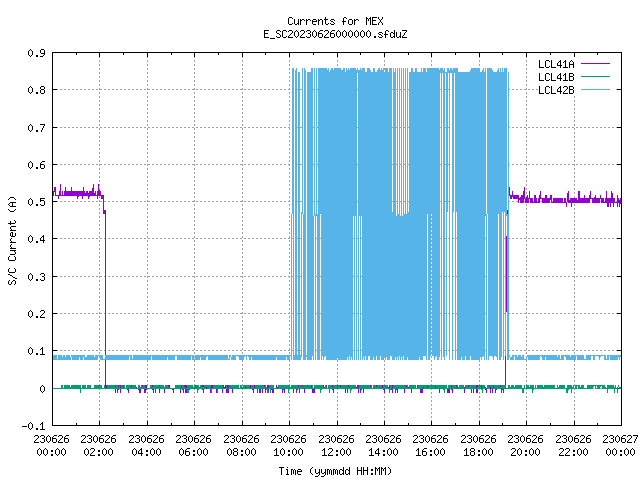Click the 0.5 y-axis tick value
The width and height of the screenshot is (640, 480).
pyautogui.click(x=36, y=202)
